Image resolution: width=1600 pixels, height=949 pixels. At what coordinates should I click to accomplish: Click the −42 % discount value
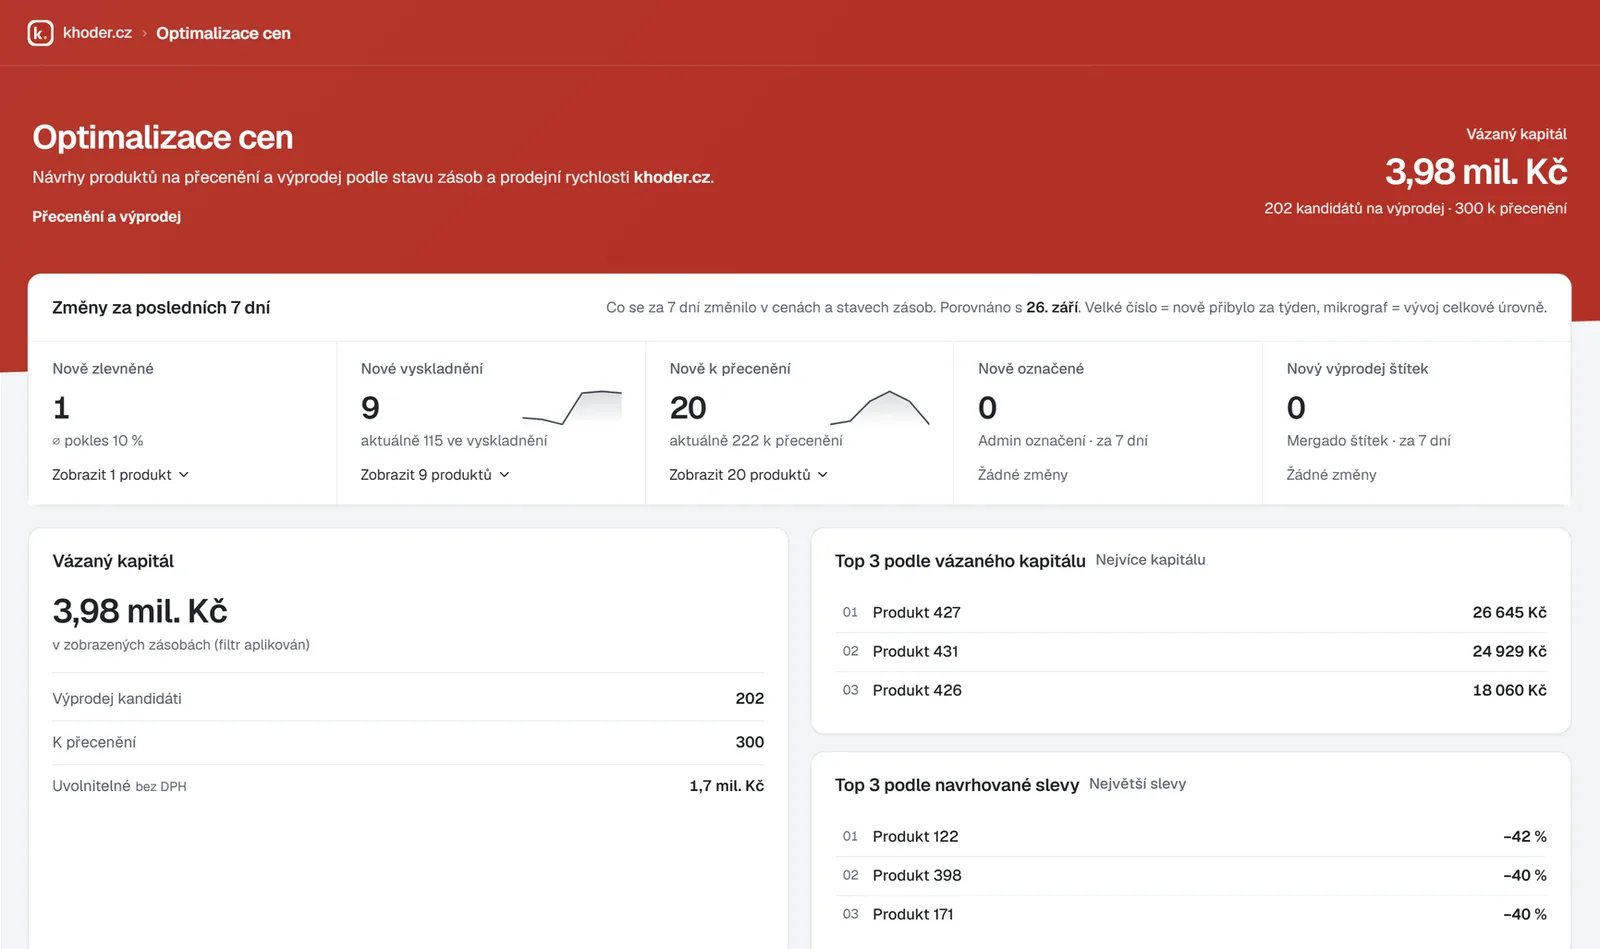pyautogui.click(x=1525, y=836)
